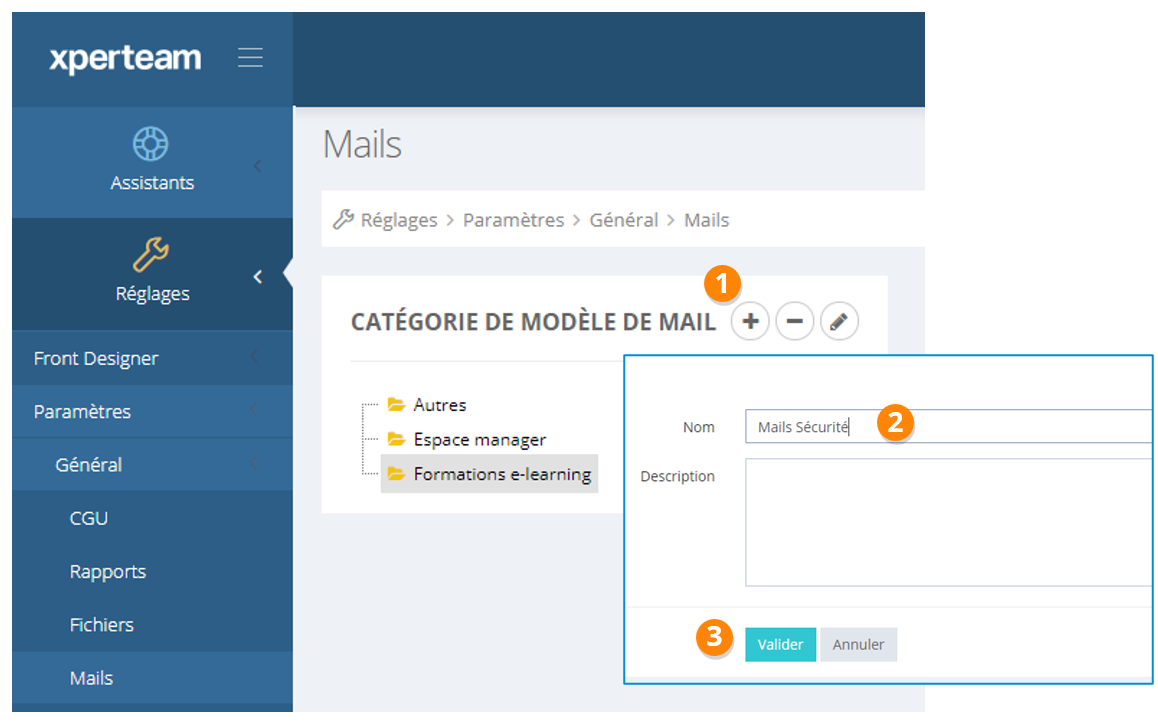The height and width of the screenshot is (723, 1158).
Task: Remove category using the minus icon
Action: tap(794, 322)
